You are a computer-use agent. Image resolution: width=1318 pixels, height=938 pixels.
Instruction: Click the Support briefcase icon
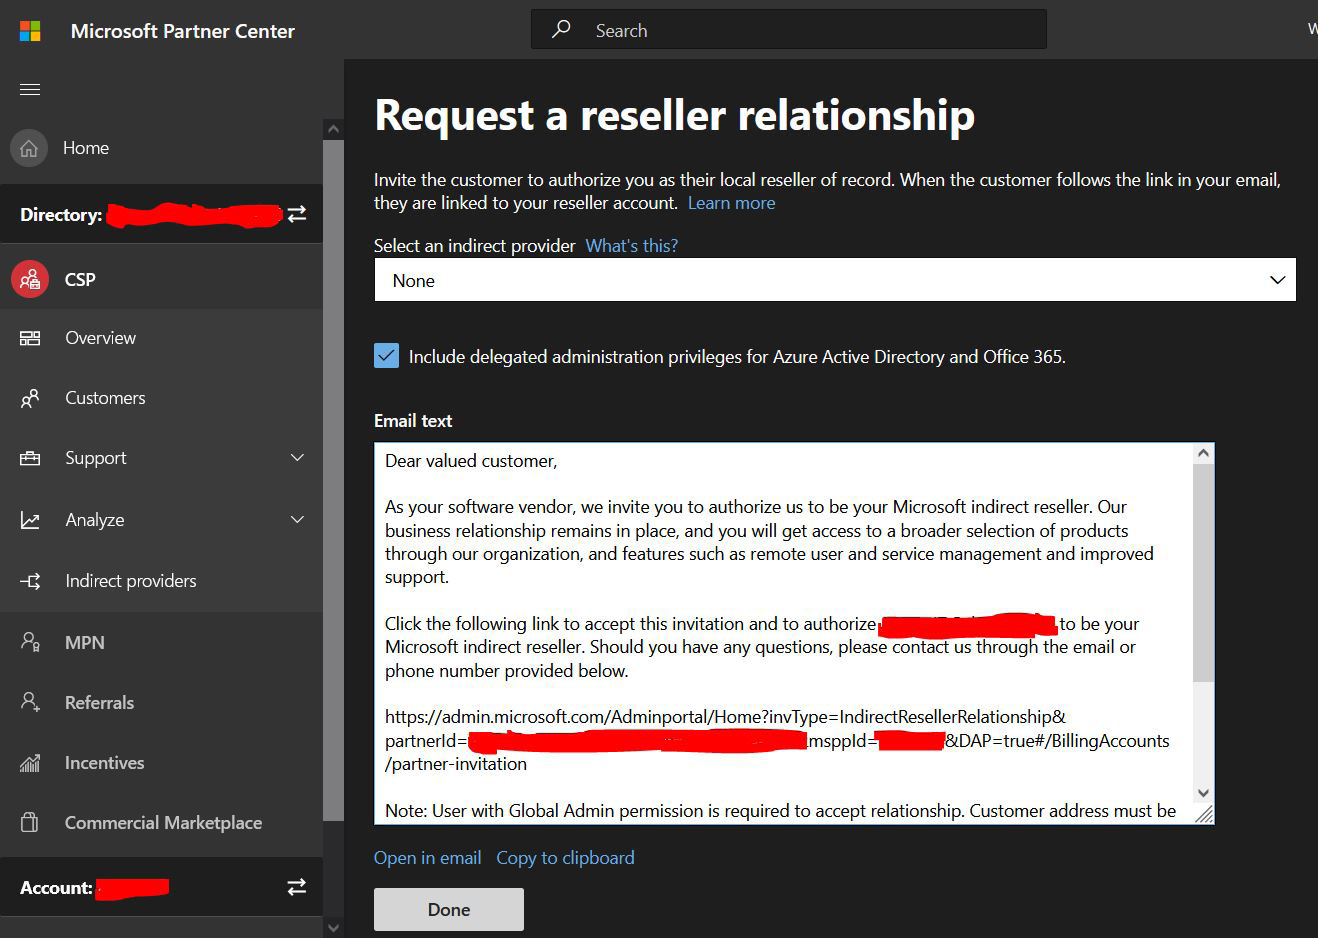pyautogui.click(x=30, y=458)
